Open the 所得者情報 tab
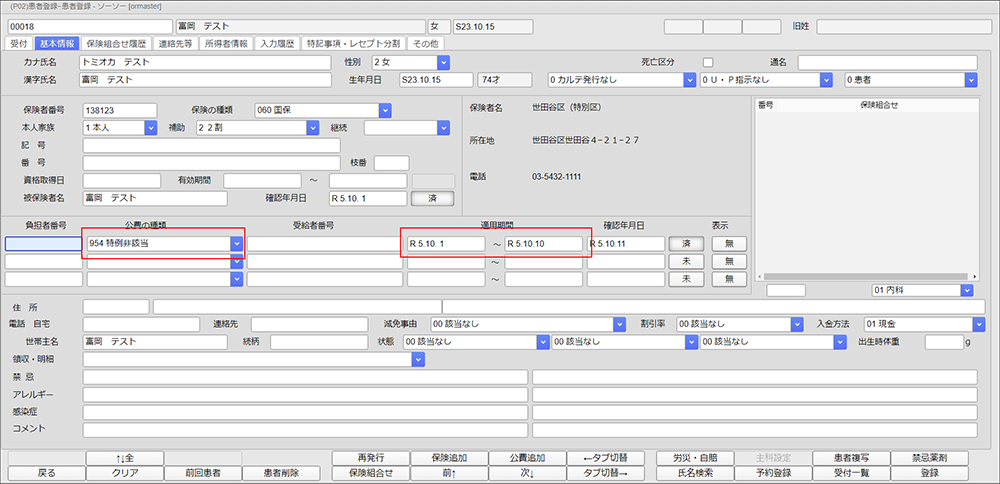The width and height of the screenshot is (1000, 484). [x=224, y=43]
